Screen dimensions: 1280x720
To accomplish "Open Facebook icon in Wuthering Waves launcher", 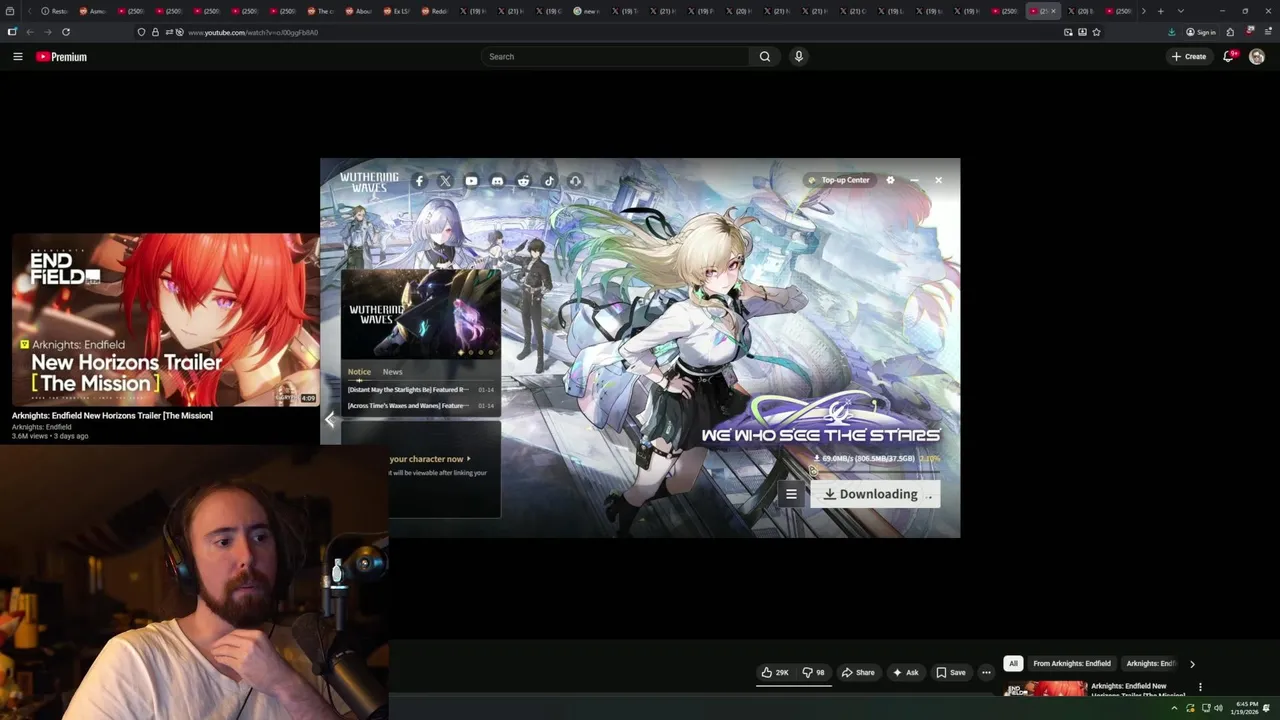I will tap(419, 181).
